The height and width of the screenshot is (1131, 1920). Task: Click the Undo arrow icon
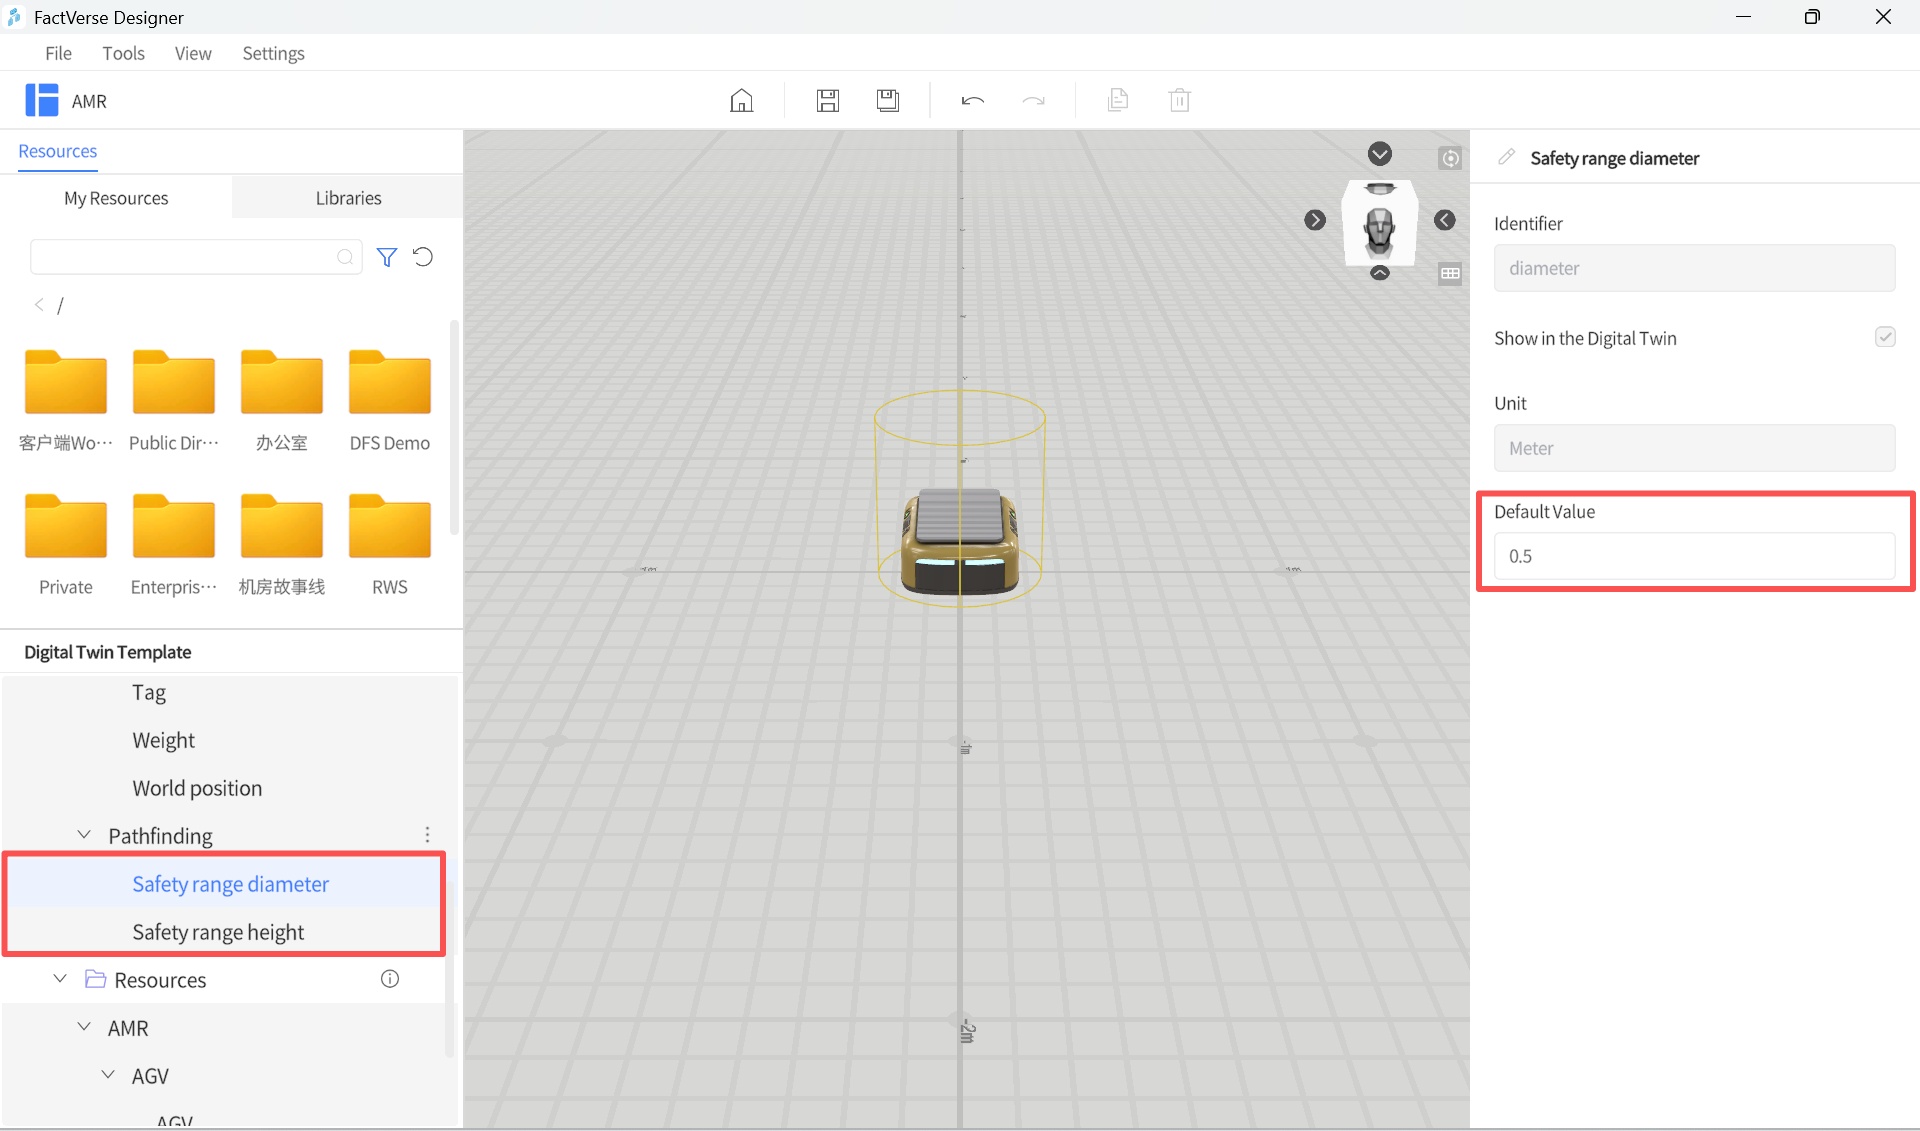[x=973, y=100]
